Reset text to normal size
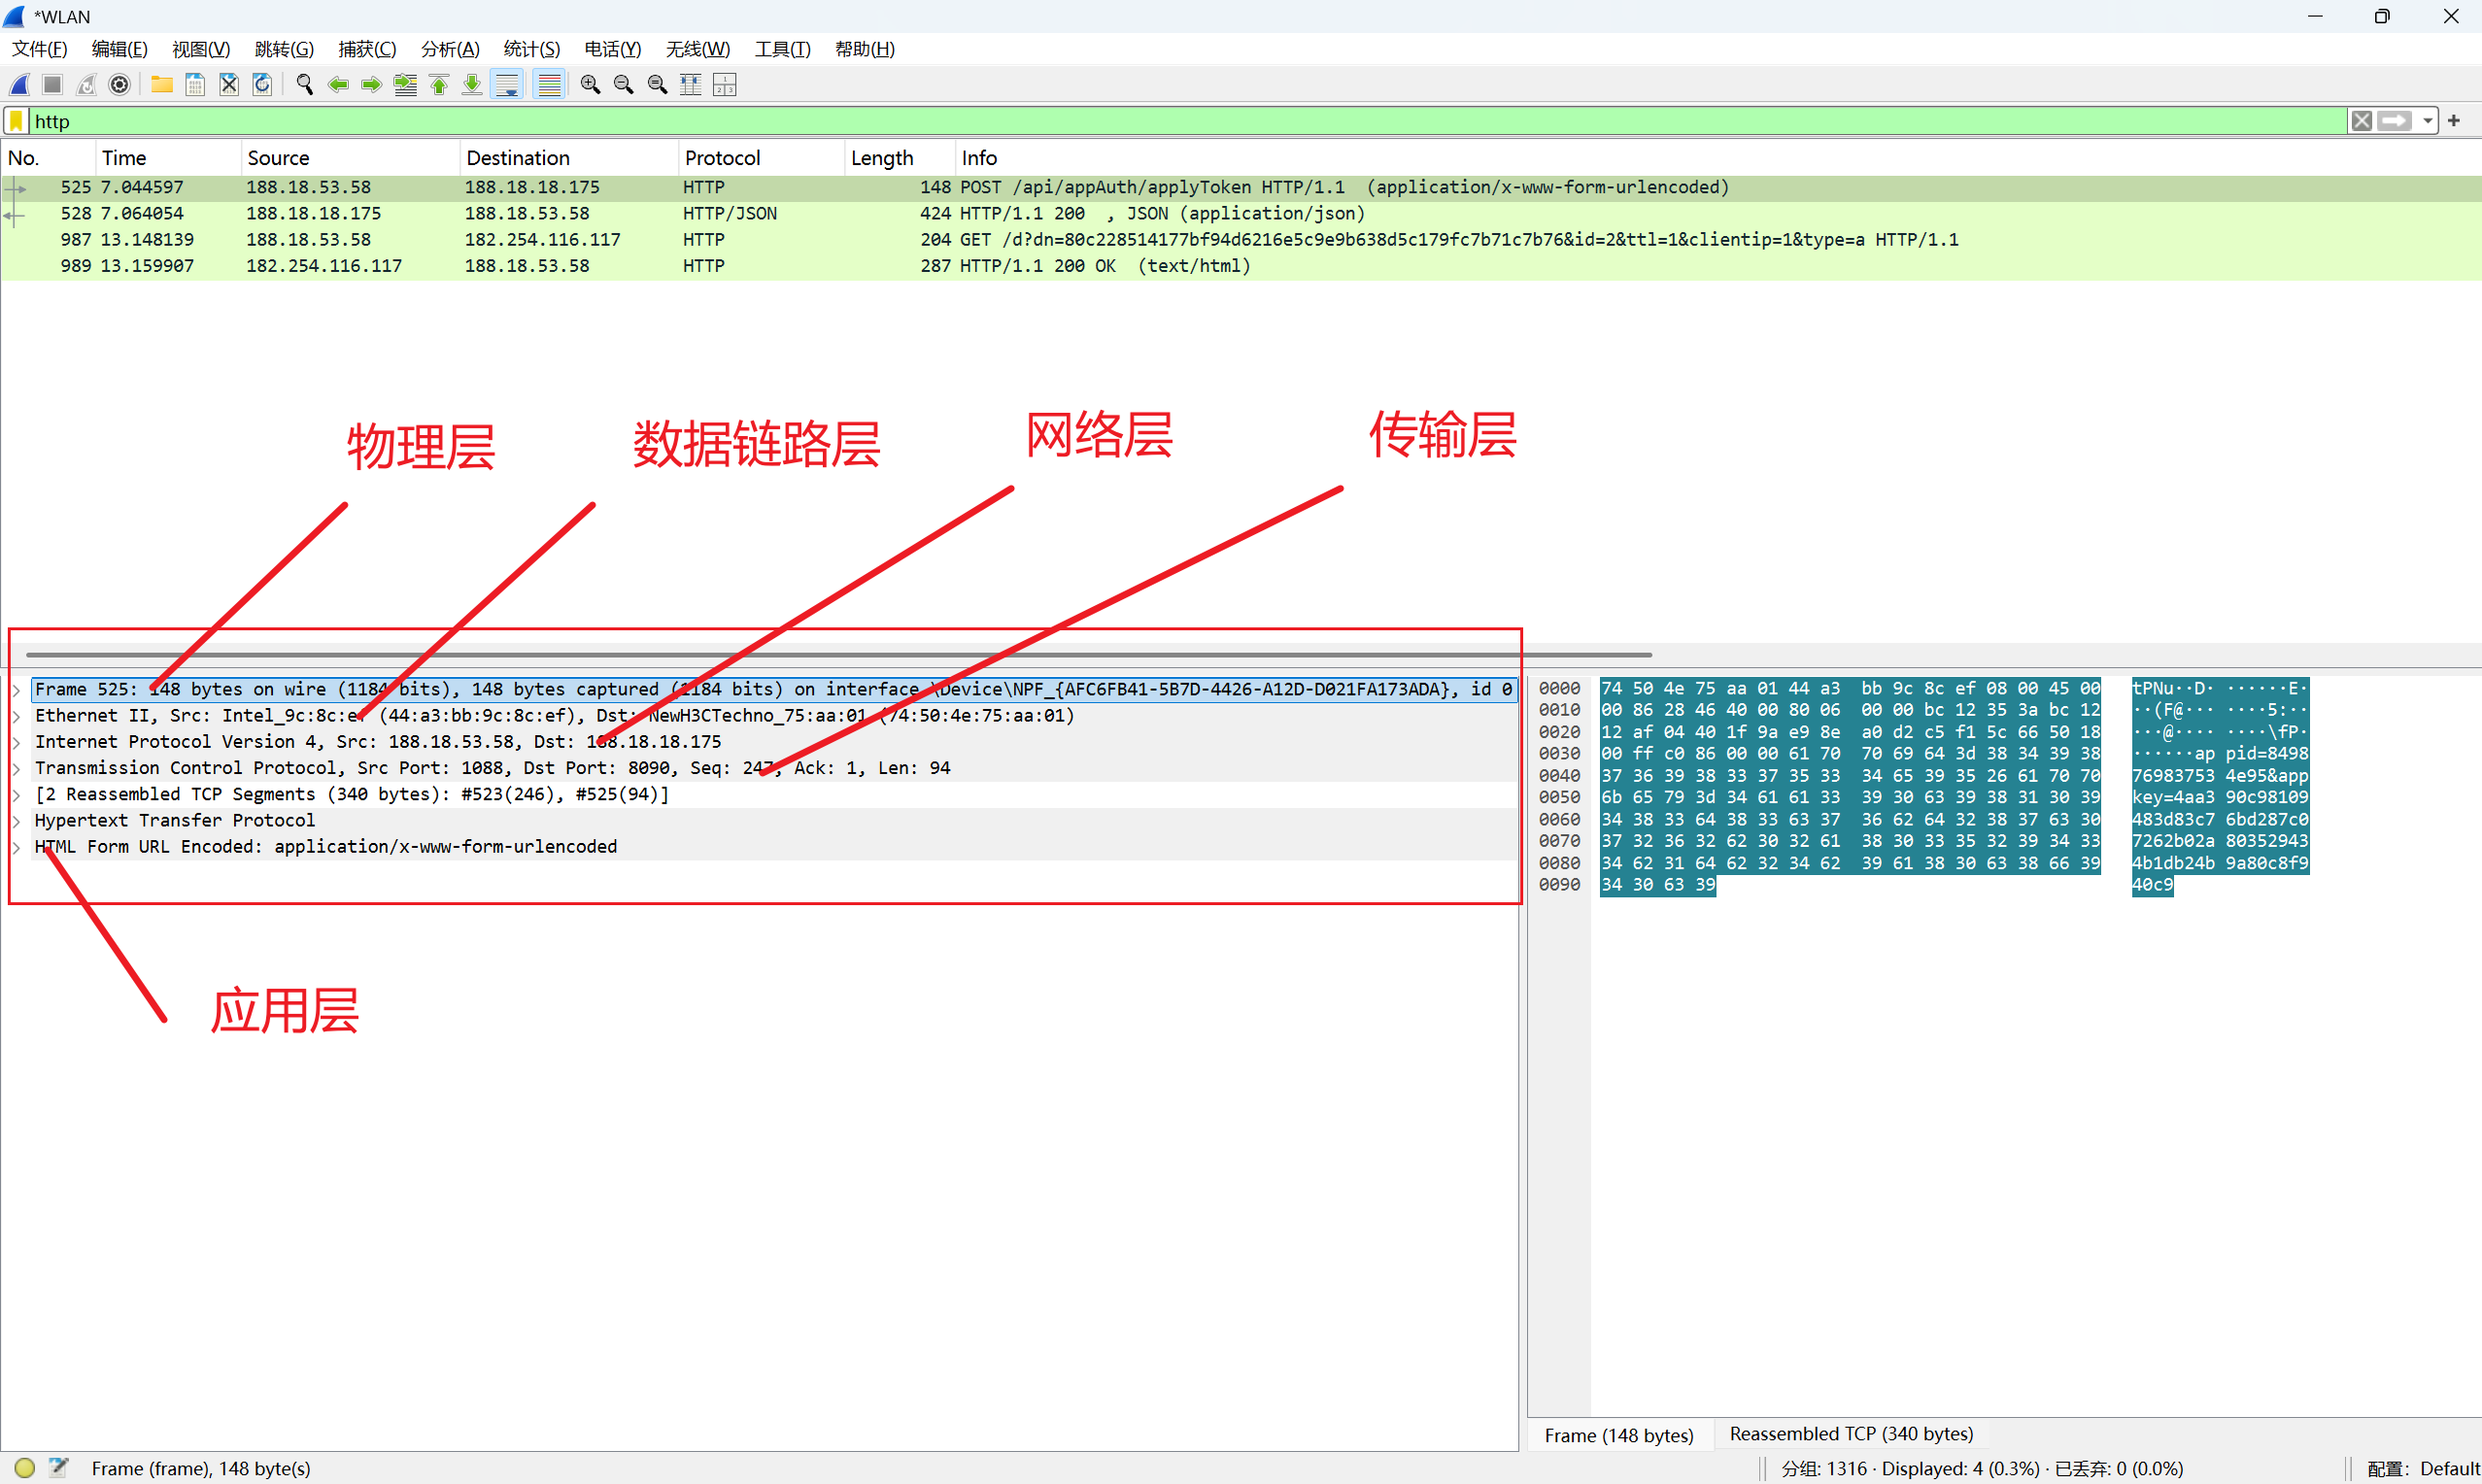The height and width of the screenshot is (1484, 2482). coord(657,85)
